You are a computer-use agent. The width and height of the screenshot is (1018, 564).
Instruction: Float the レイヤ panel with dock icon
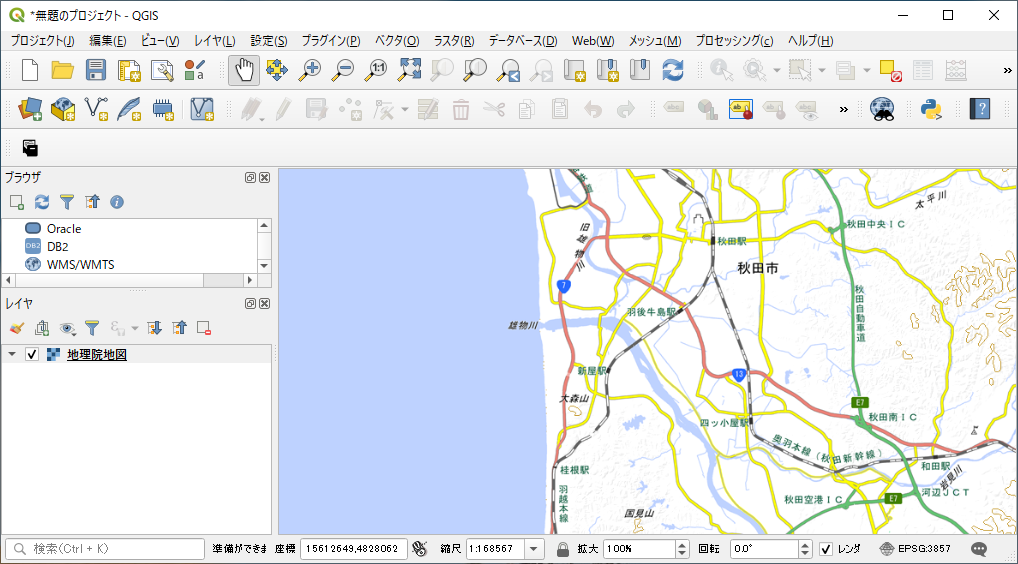(250, 304)
